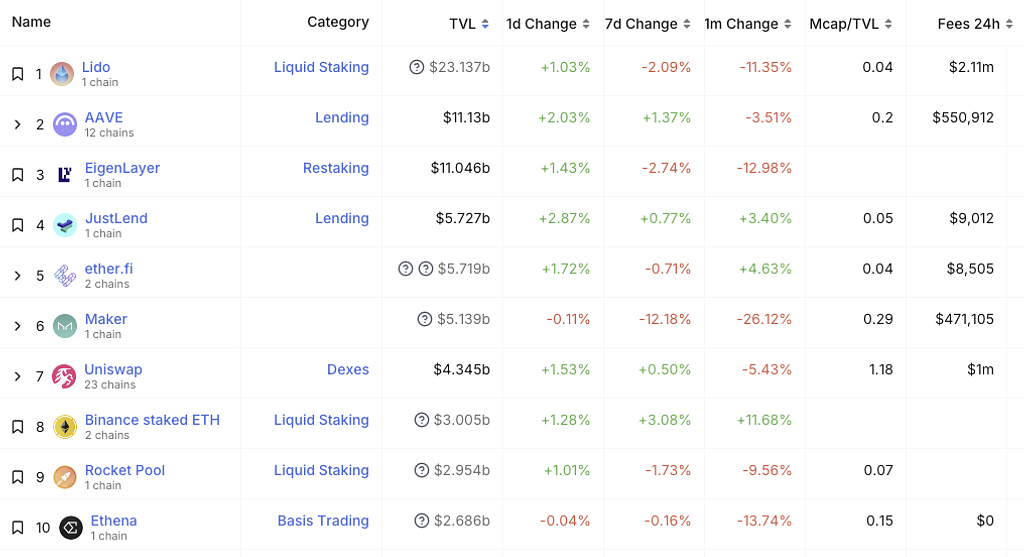Screen dimensions: 1024x557
Task: Click the Rocket Pool logo icon
Action: pos(65,477)
